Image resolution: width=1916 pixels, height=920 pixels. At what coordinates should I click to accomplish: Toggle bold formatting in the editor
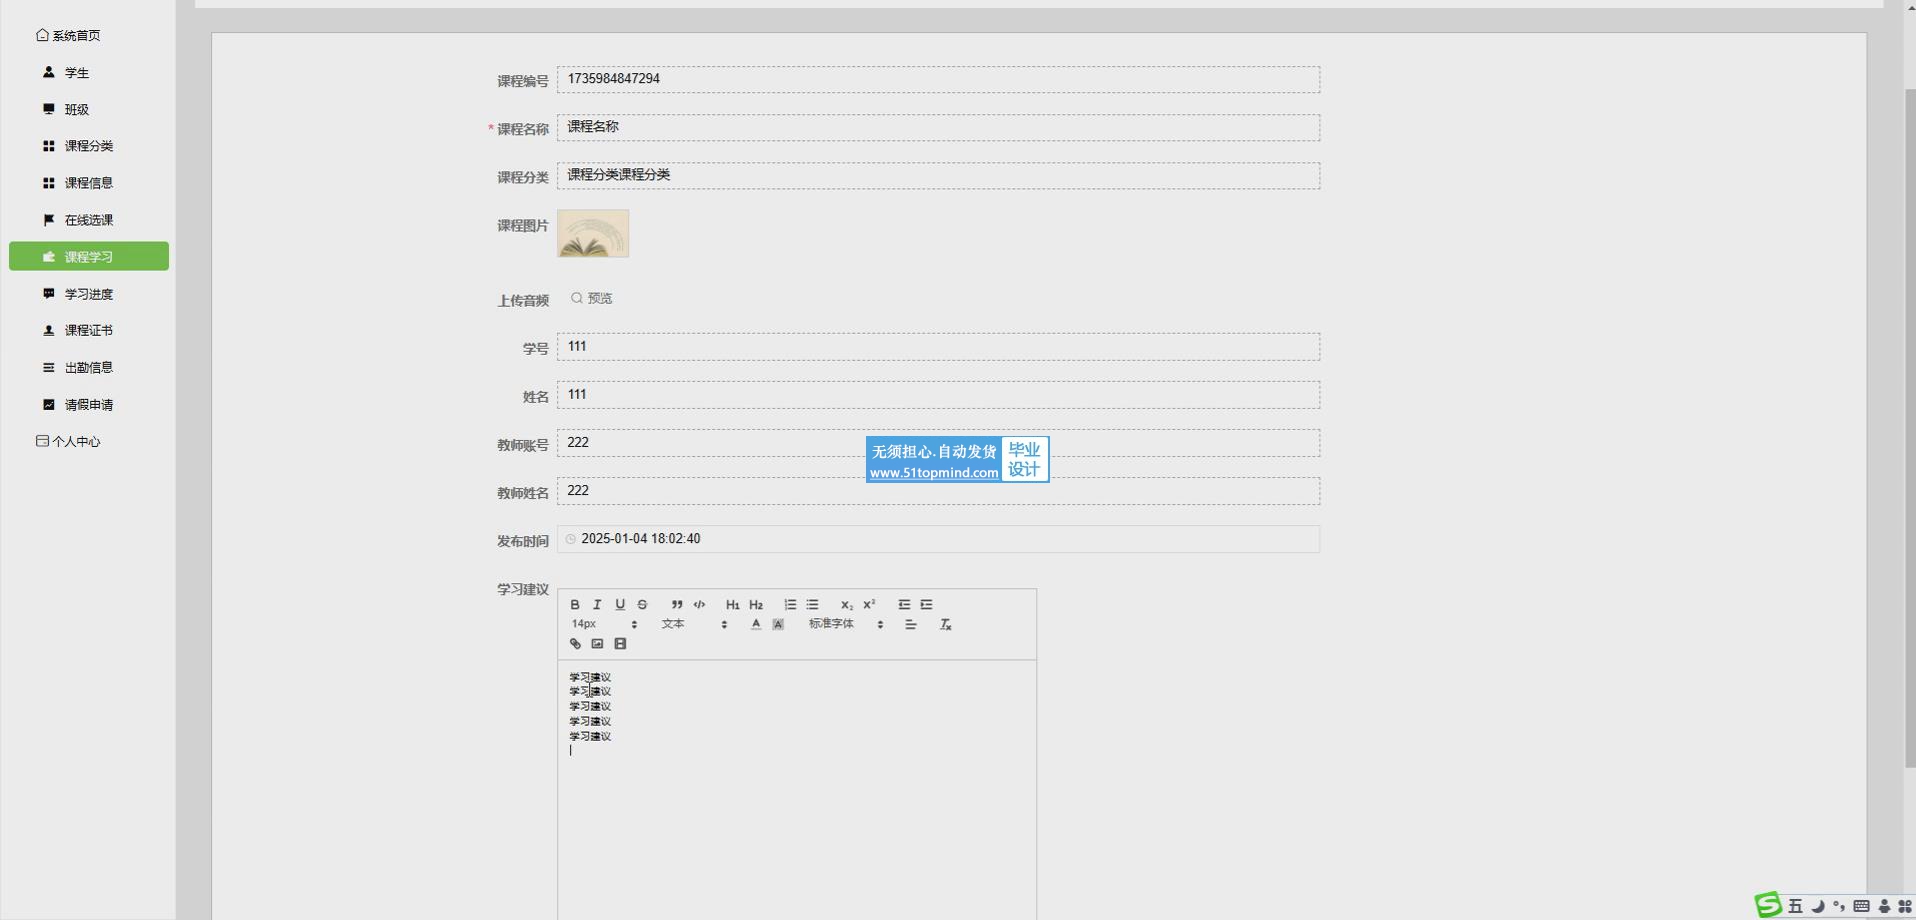click(575, 605)
